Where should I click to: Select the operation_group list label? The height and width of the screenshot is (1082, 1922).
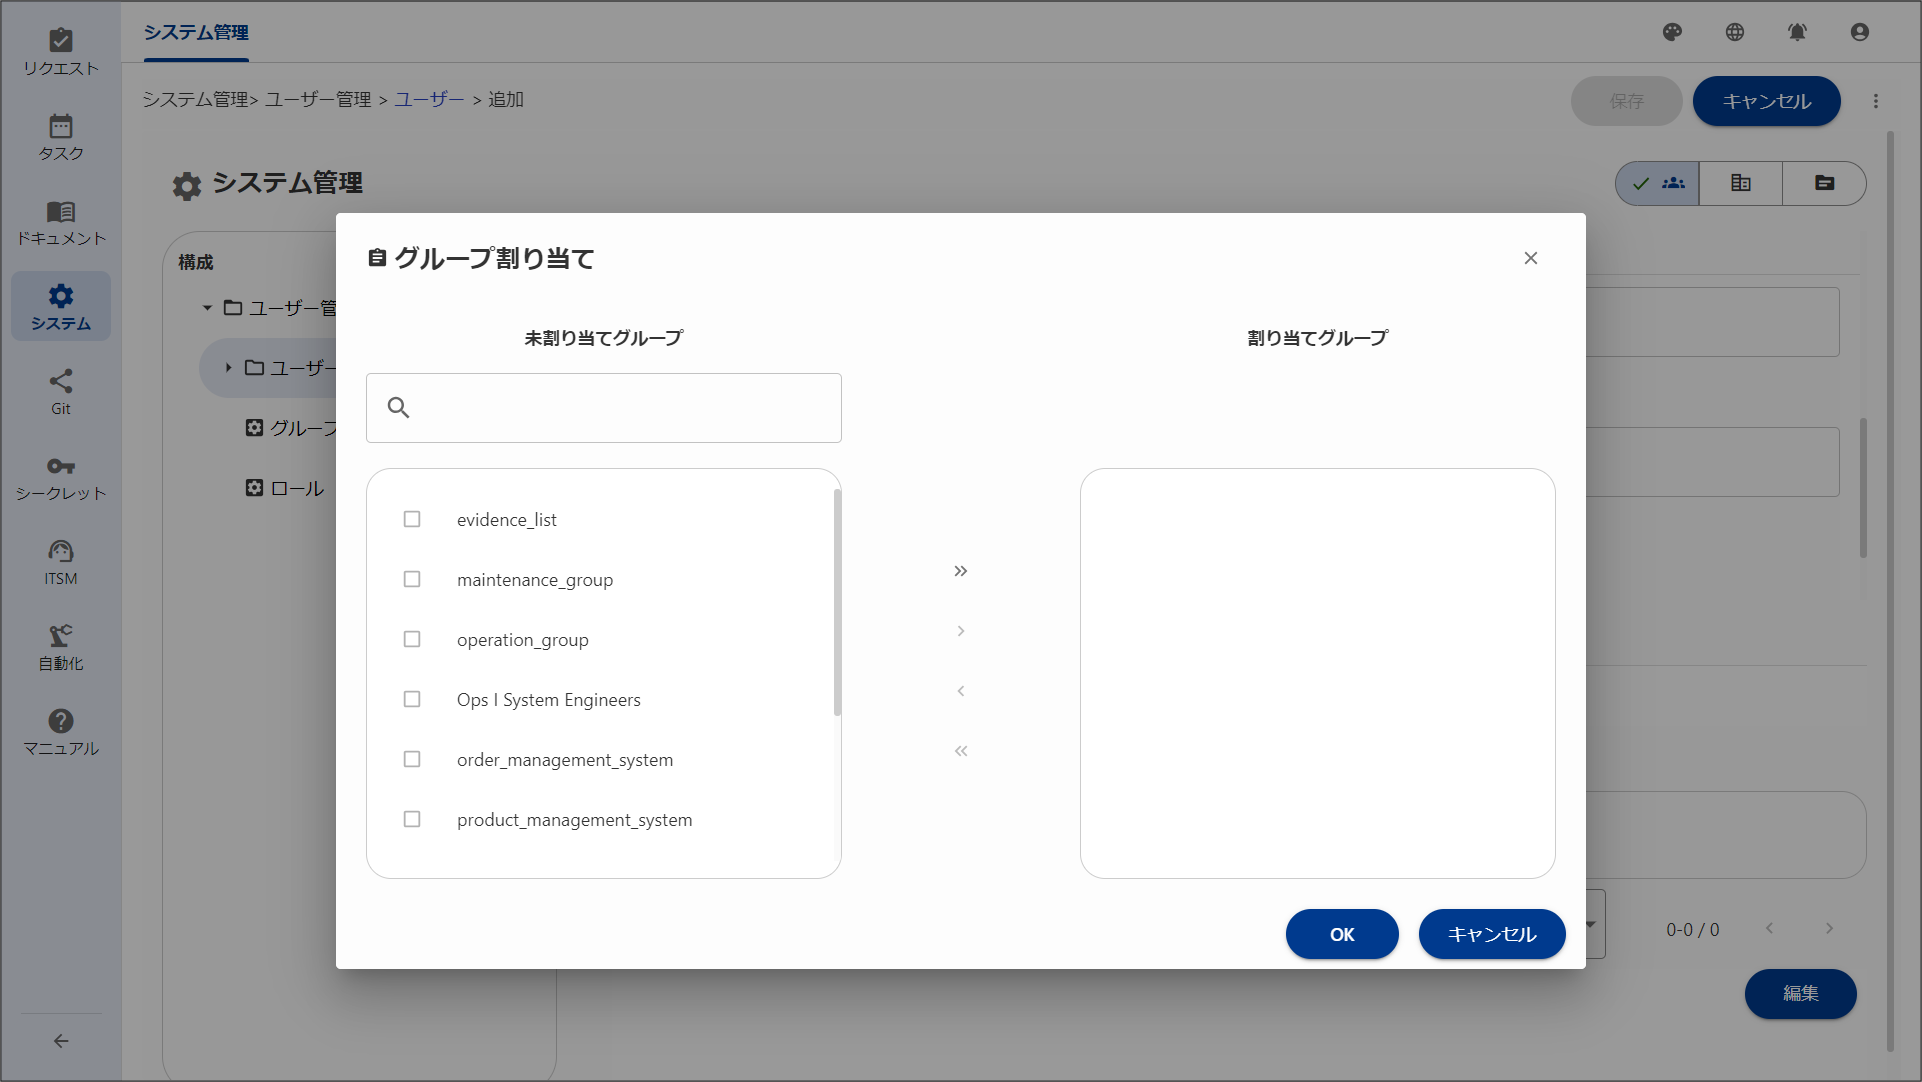[523, 640]
